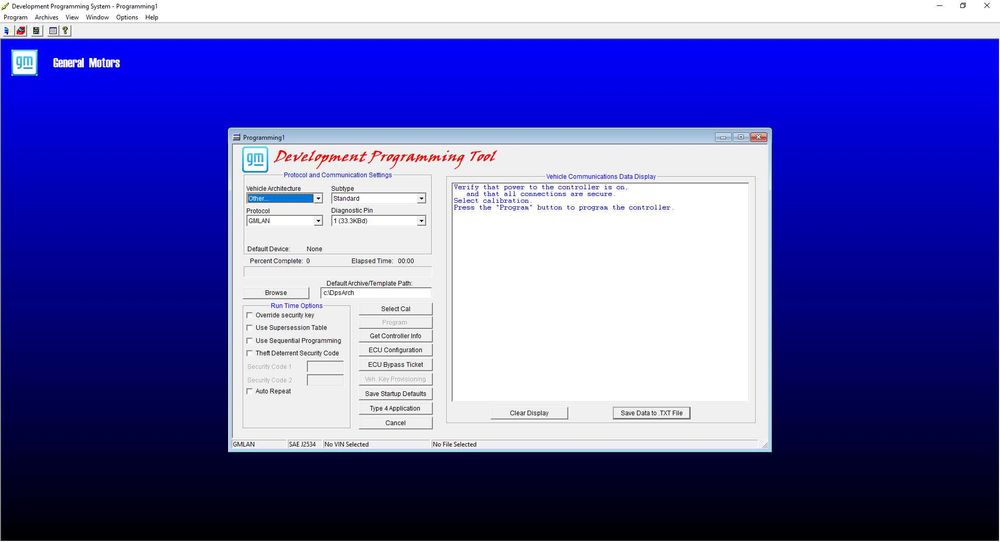
Task: Restore down the main application window
Action: pos(963,6)
